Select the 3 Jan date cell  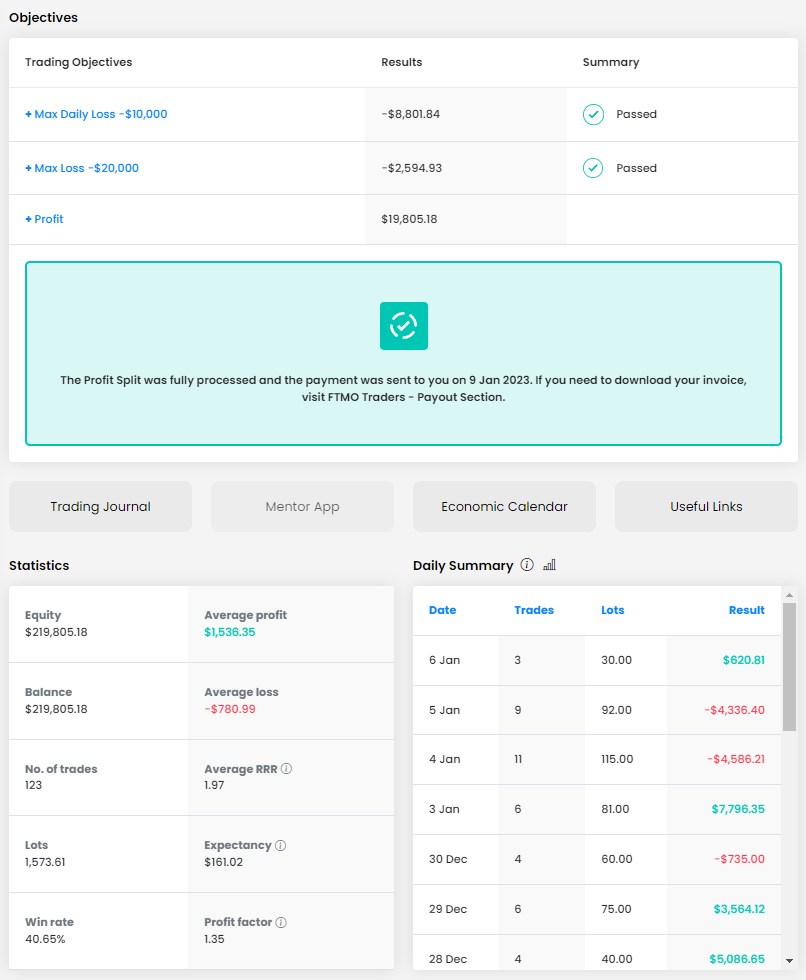[x=444, y=809]
